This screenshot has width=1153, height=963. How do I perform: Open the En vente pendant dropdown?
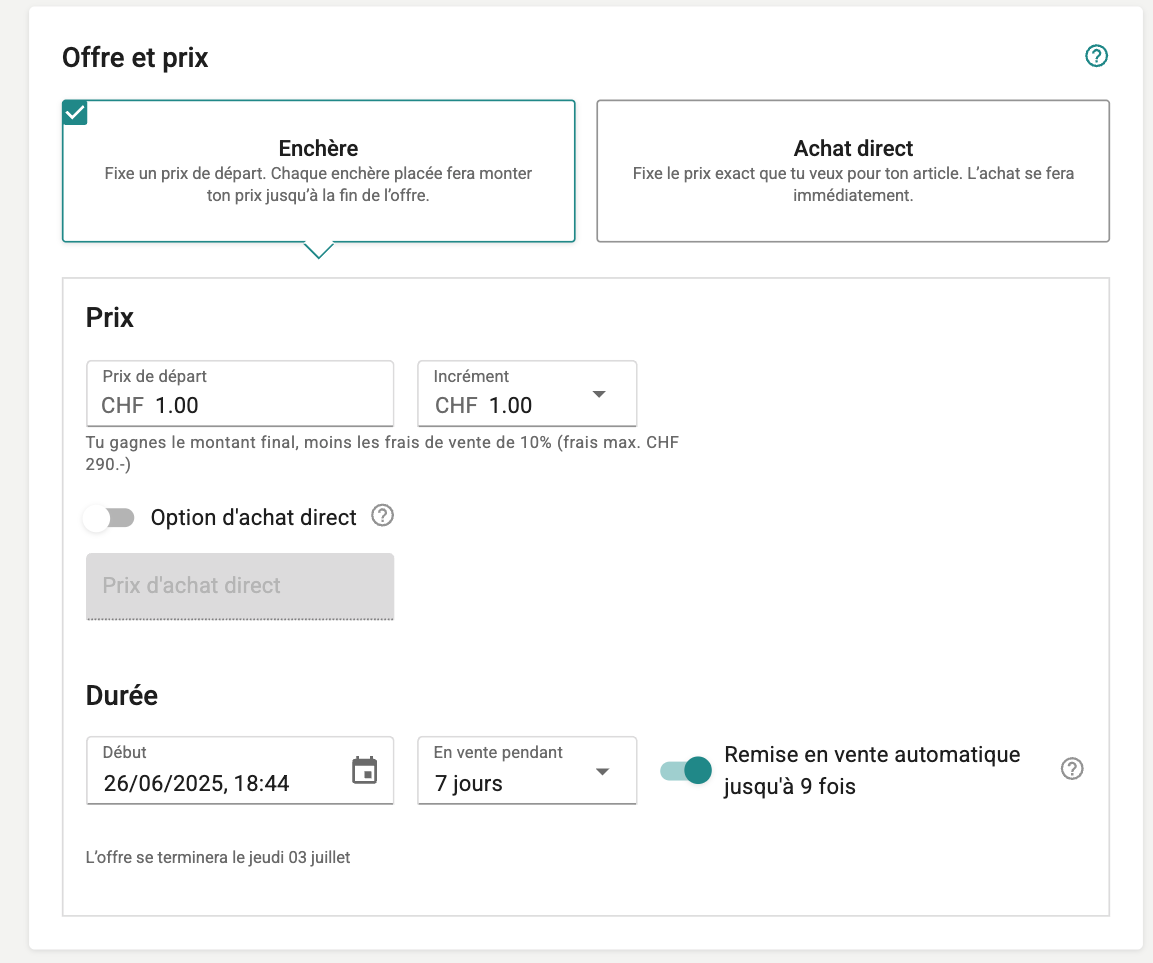pos(526,770)
